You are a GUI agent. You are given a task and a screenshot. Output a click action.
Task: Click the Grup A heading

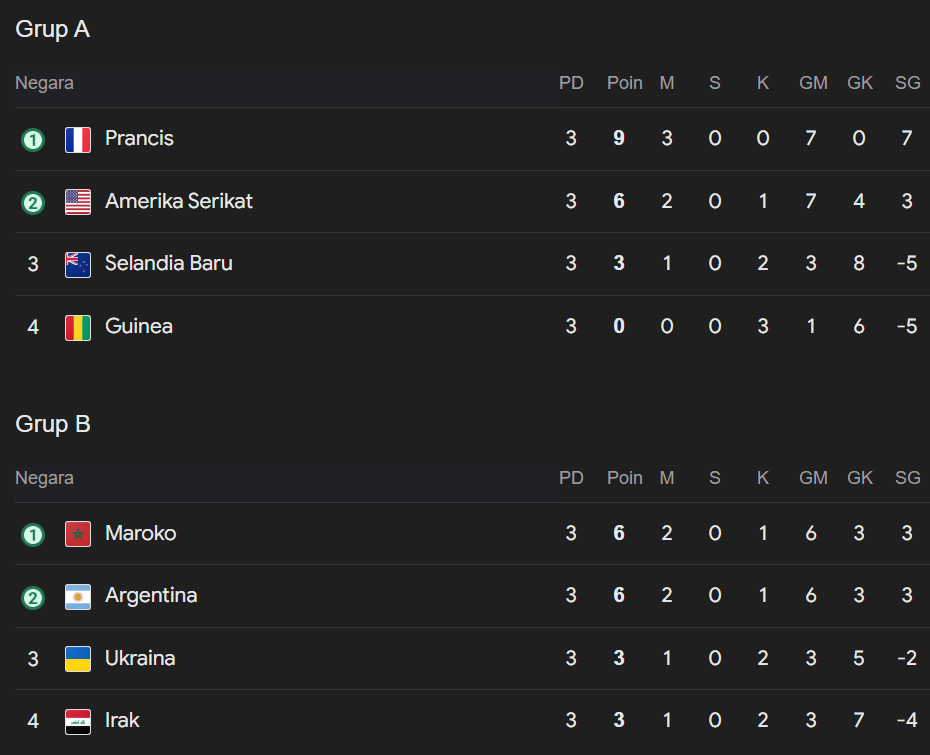53,30
